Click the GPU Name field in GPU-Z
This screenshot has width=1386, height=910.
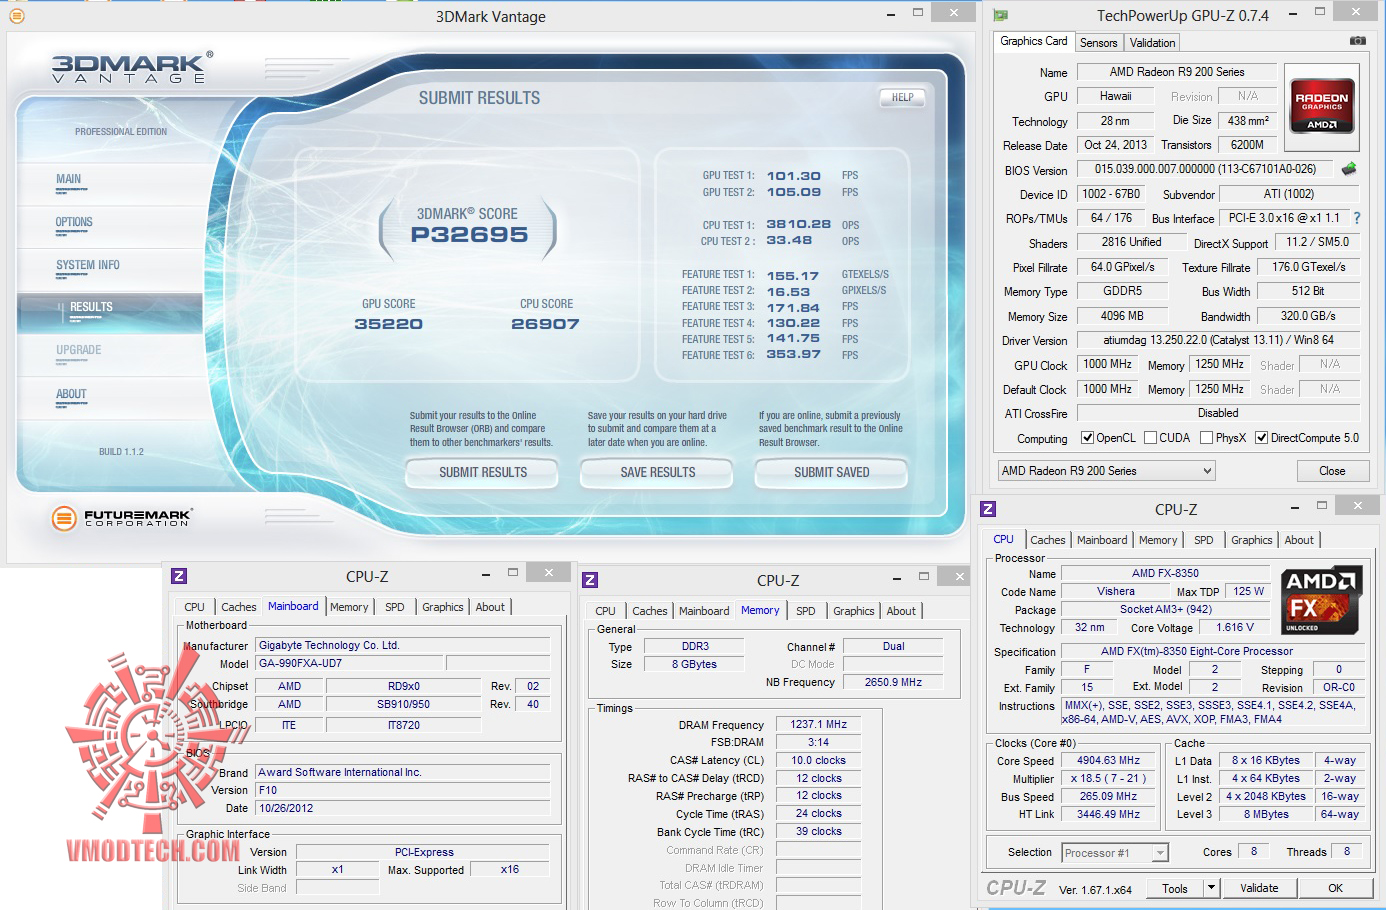click(1176, 72)
